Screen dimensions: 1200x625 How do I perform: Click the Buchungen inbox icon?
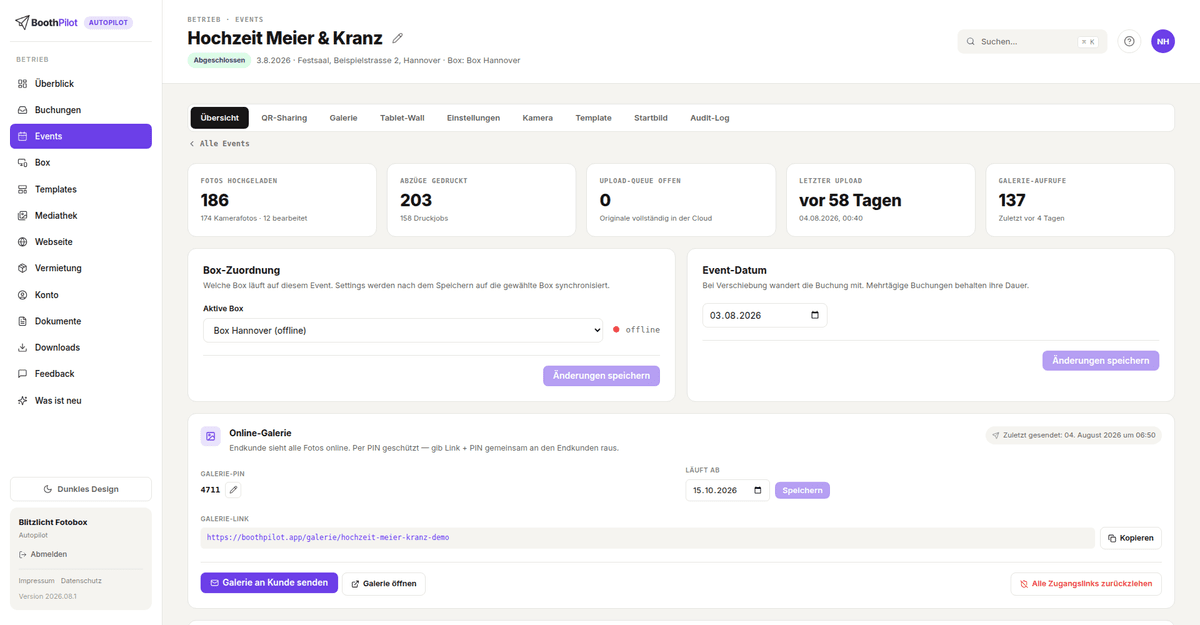click(x=23, y=110)
